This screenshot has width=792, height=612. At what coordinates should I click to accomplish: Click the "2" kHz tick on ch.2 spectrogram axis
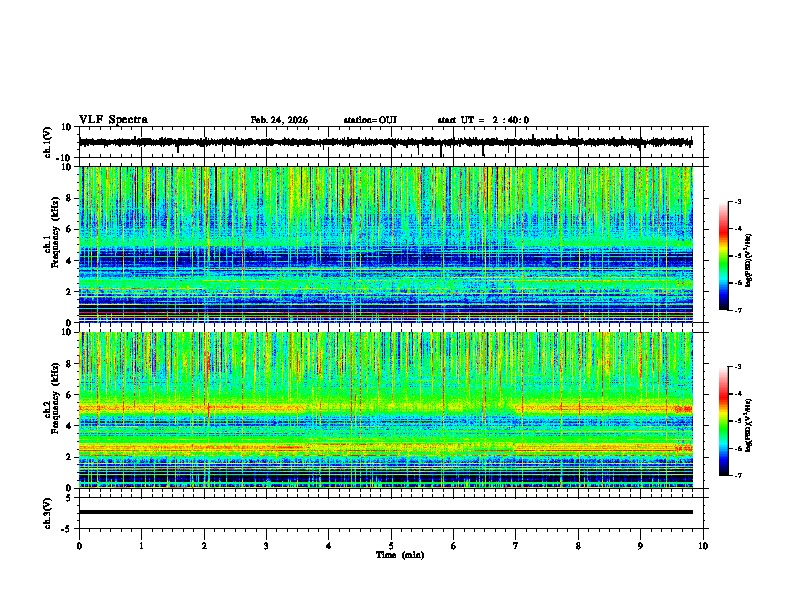tap(70, 457)
